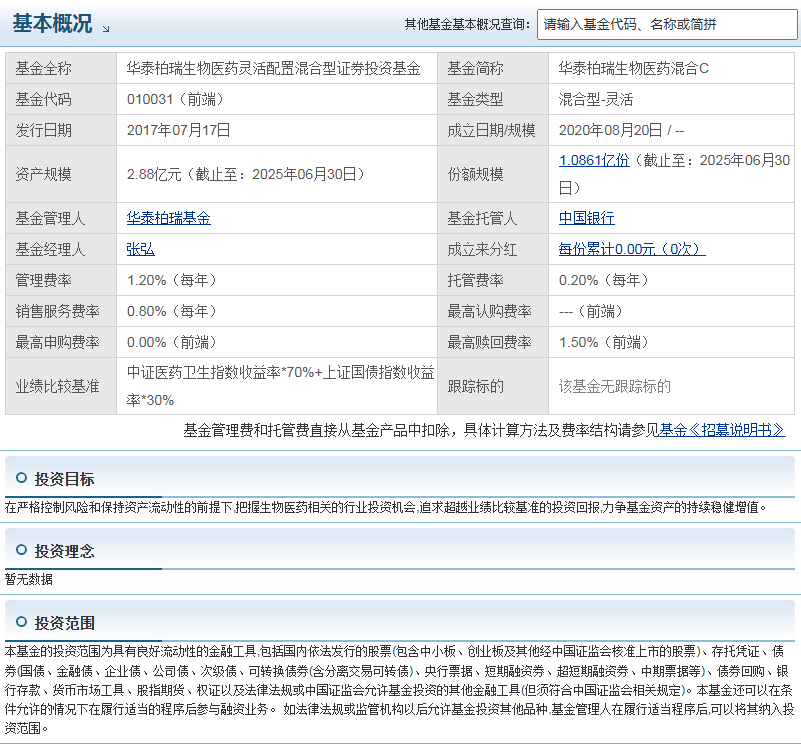Click the circle icon beside 投资理念
801x745 pixels.
[x=21, y=550]
